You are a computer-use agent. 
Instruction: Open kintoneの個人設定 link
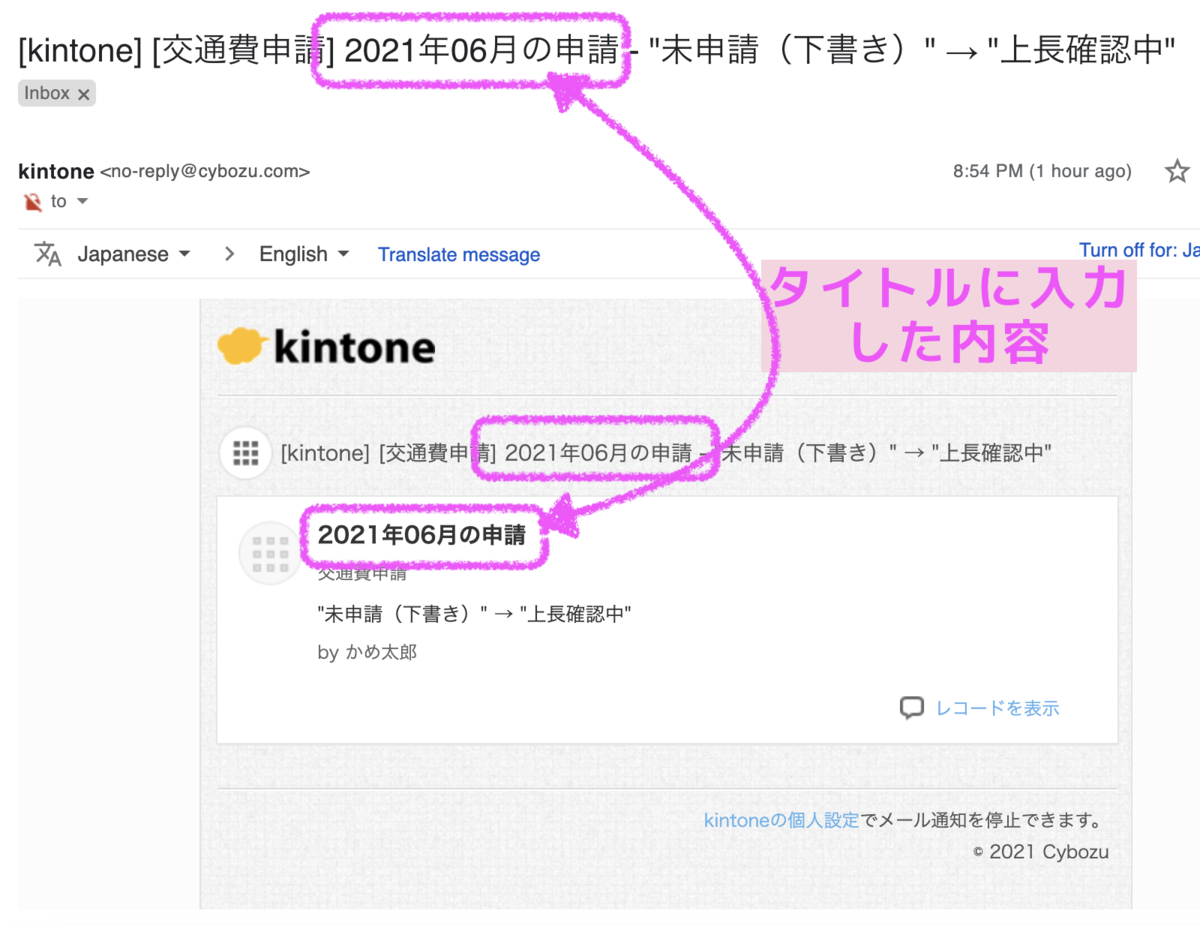coord(781,821)
